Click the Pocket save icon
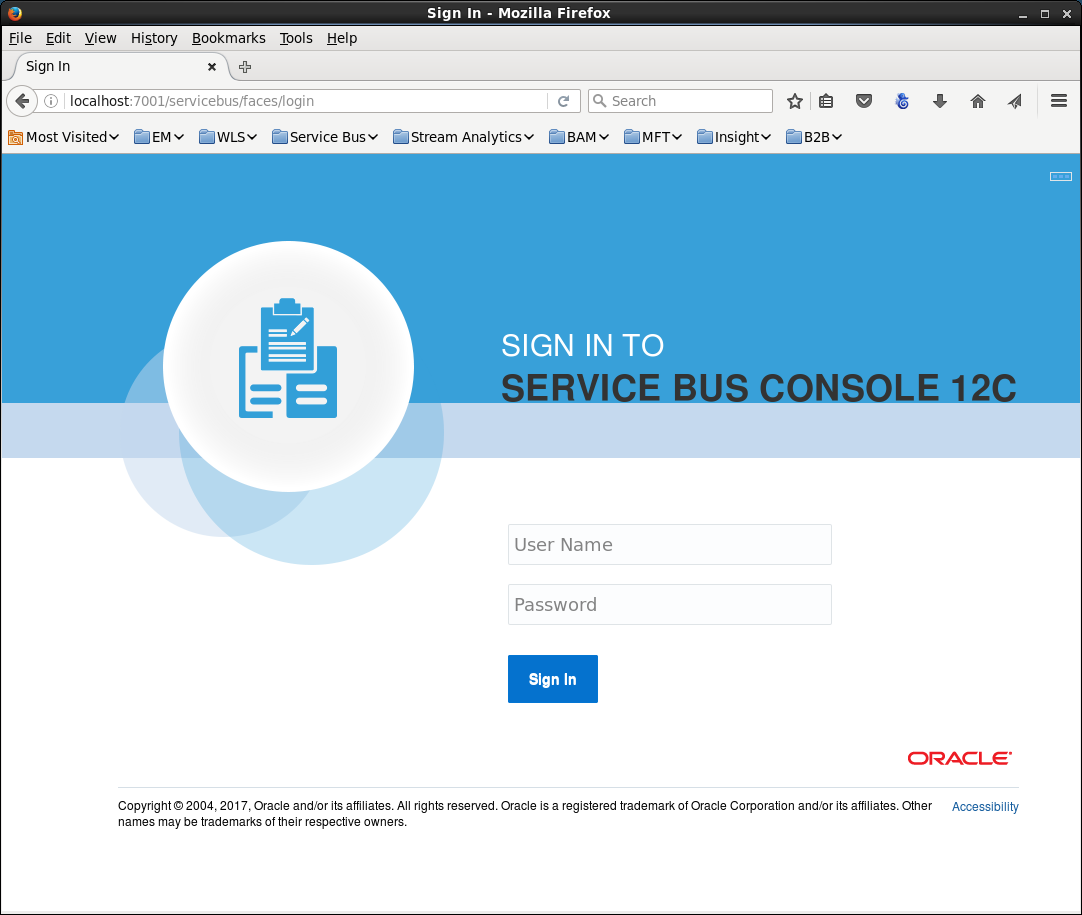This screenshot has height=915, width=1082. pyautogui.click(x=864, y=101)
